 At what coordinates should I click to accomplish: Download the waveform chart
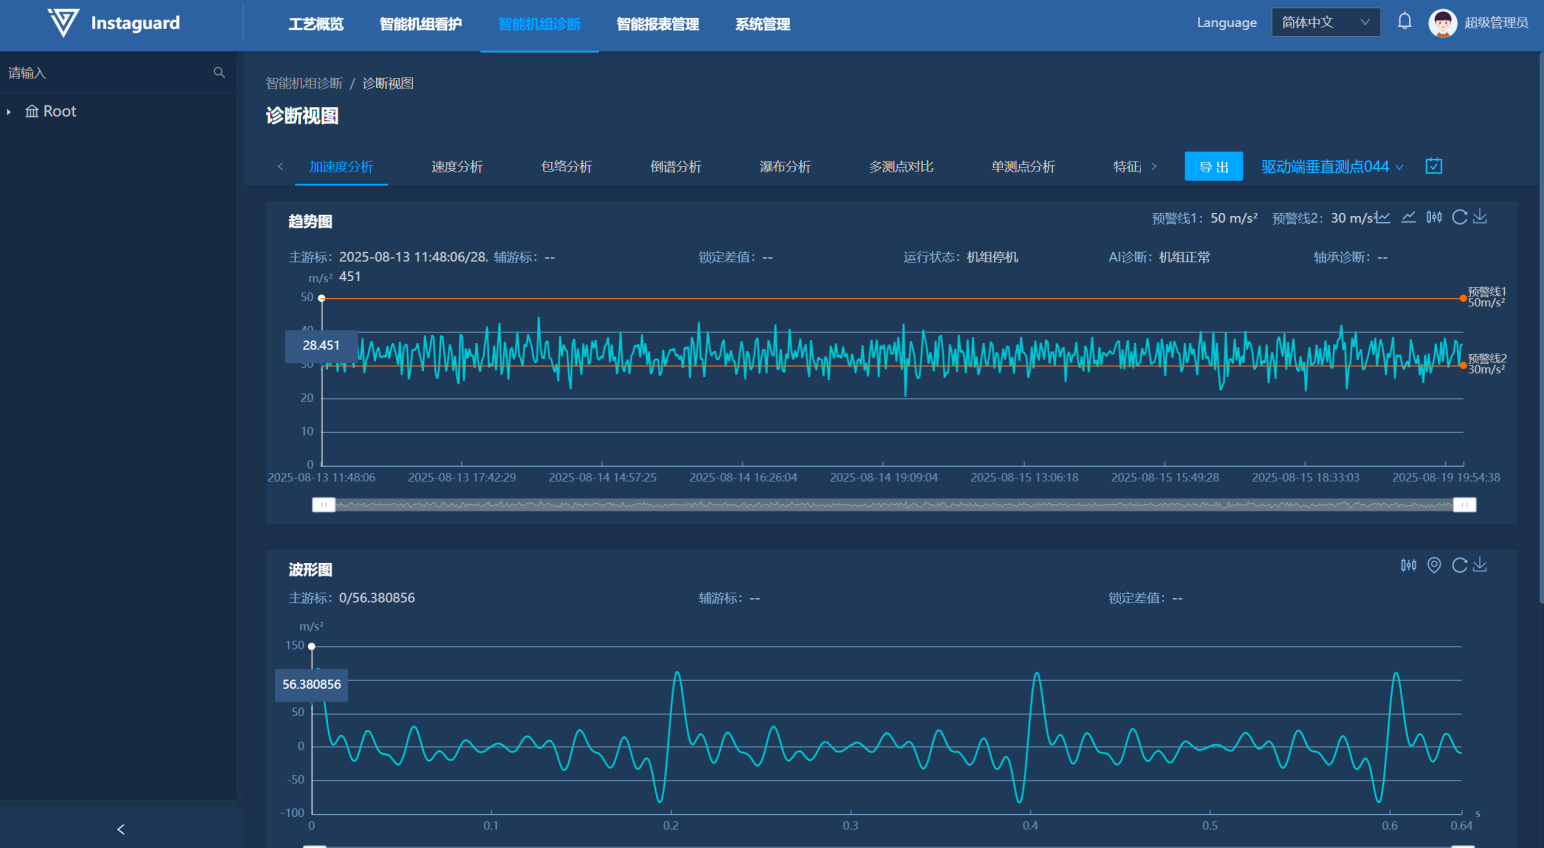(x=1480, y=565)
